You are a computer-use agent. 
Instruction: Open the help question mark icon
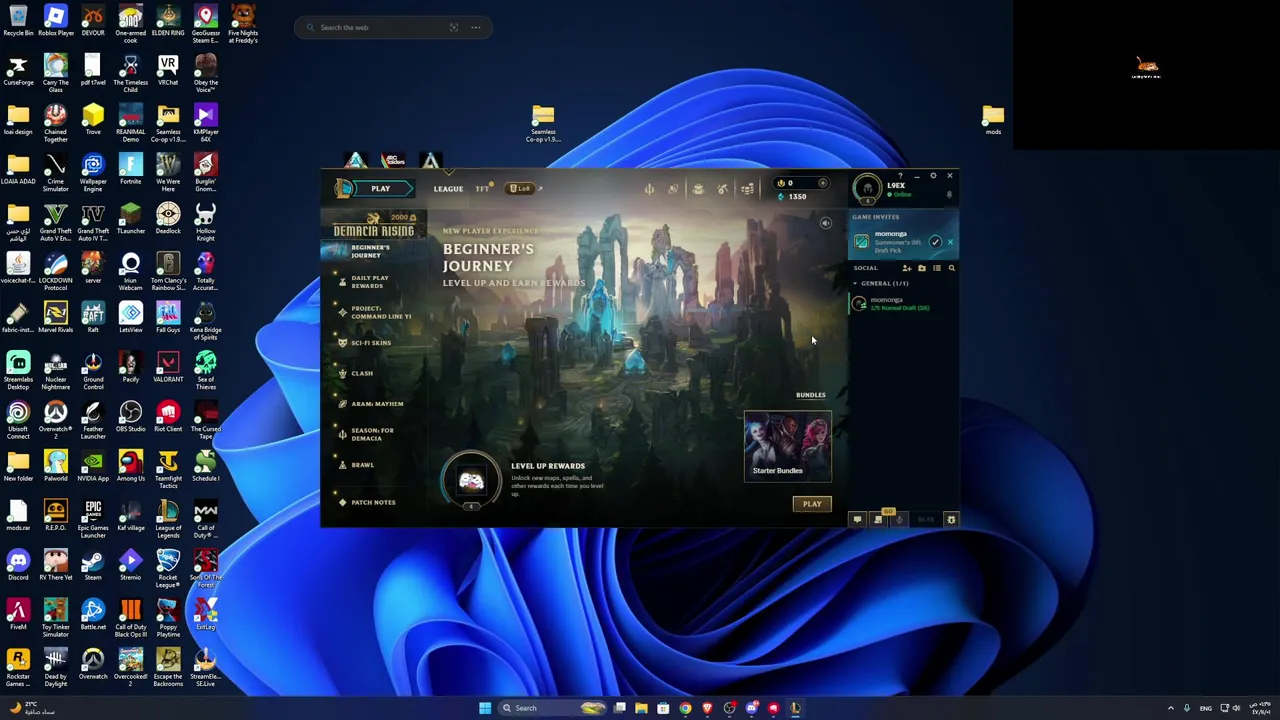click(x=900, y=176)
